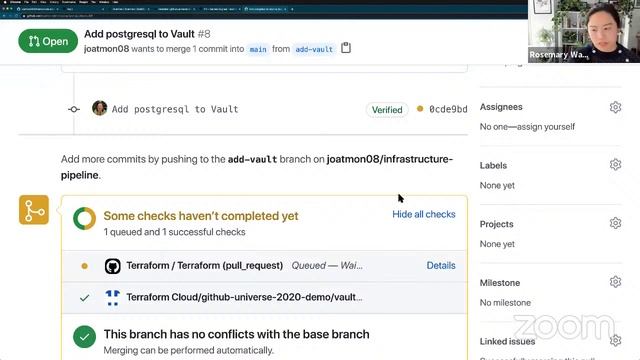This screenshot has width=640, height=360.
Task: Click the Labels heading
Action: (493, 165)
